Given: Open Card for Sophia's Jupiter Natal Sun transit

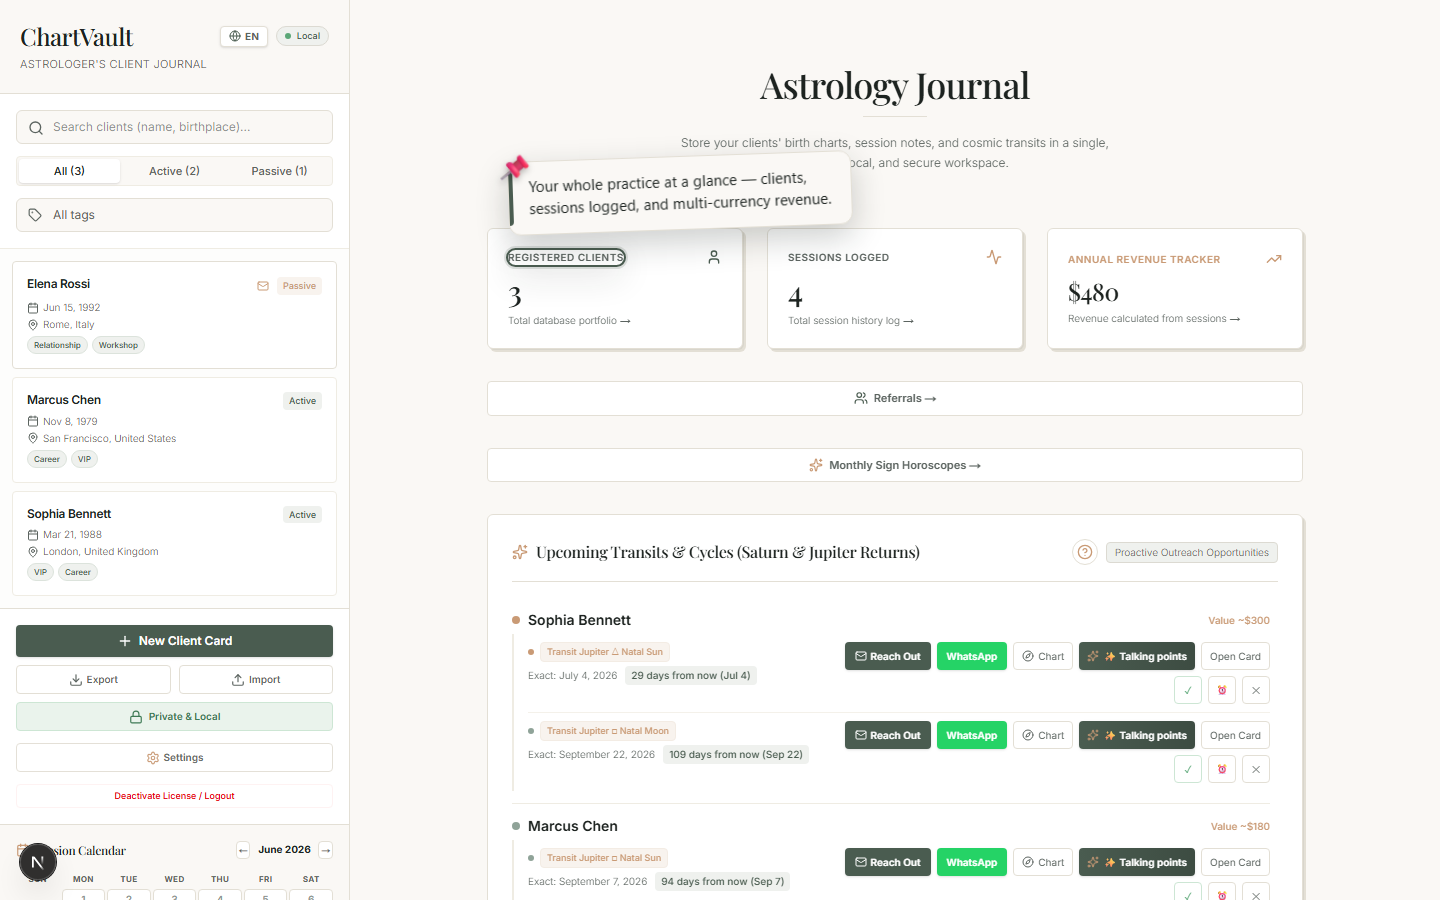Looking at the screenshot, I should pyautogui.click(x=1235, y=656).
